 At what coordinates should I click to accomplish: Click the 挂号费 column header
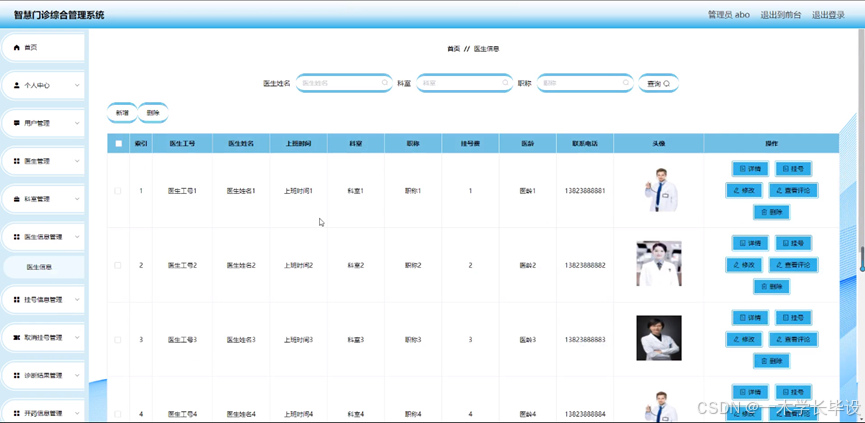(470, 143)
